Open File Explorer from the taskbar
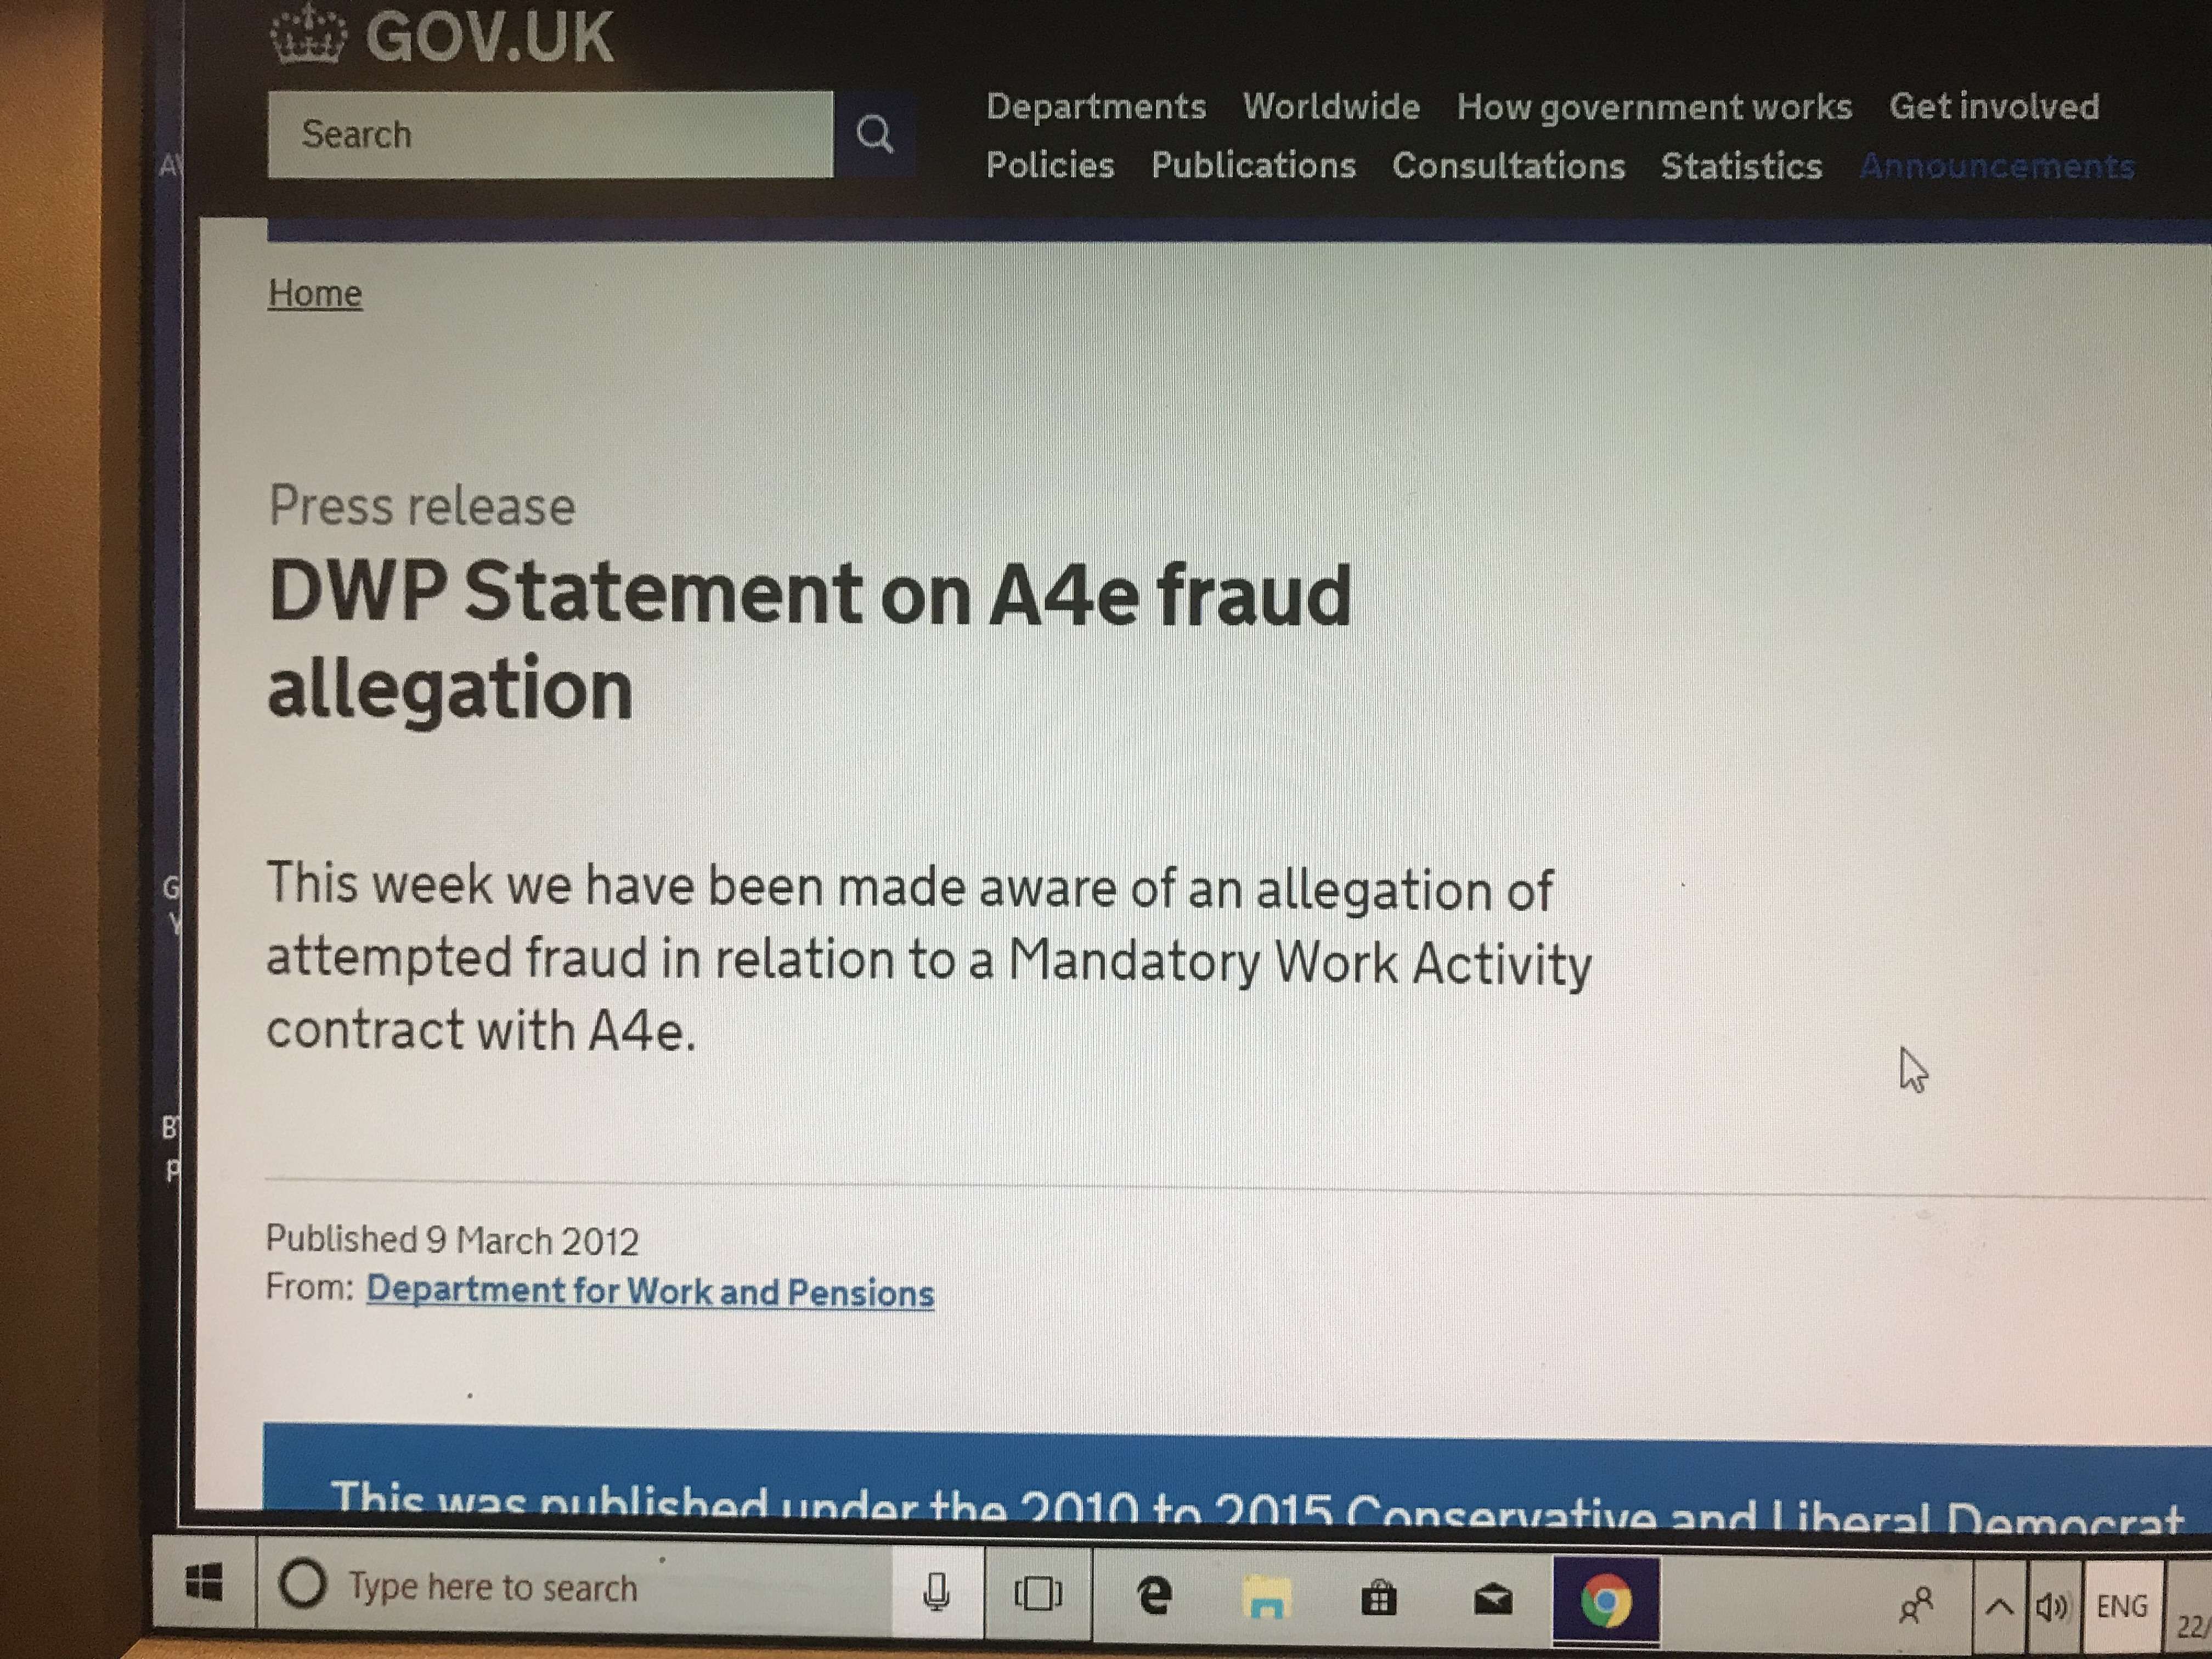 pos(1267,1597)
